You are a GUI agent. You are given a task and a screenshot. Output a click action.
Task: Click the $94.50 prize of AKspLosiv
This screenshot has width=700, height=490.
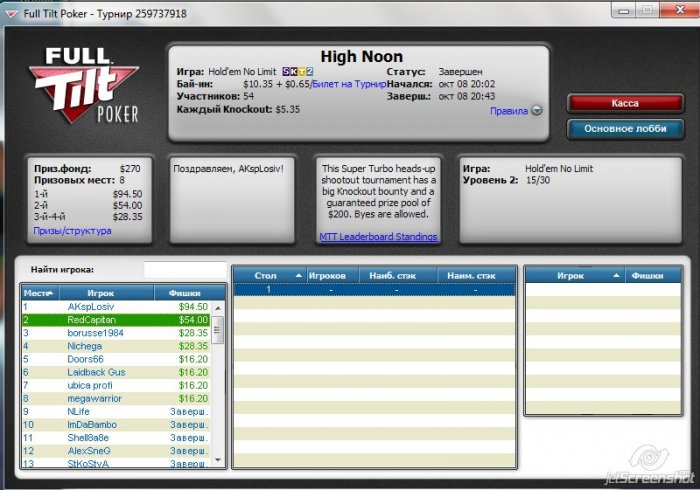tap(193, 307)
